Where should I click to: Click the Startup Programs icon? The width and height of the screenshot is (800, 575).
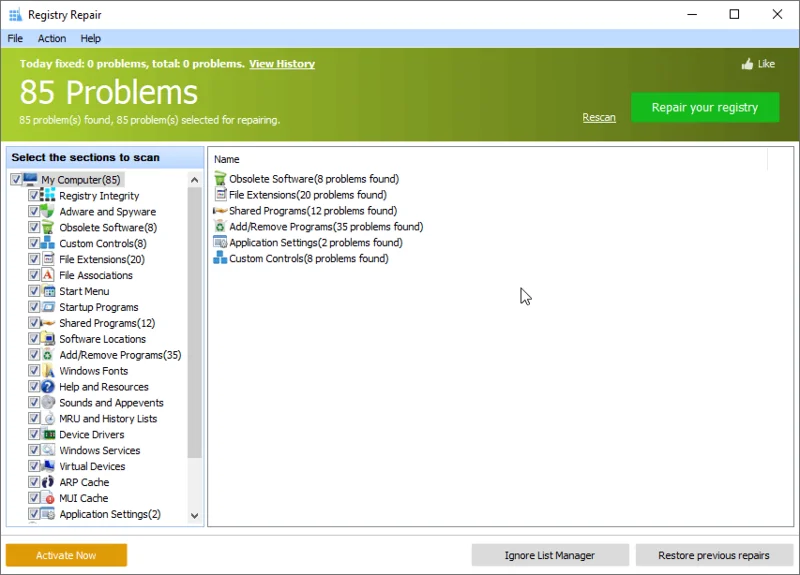click(48, 307)
